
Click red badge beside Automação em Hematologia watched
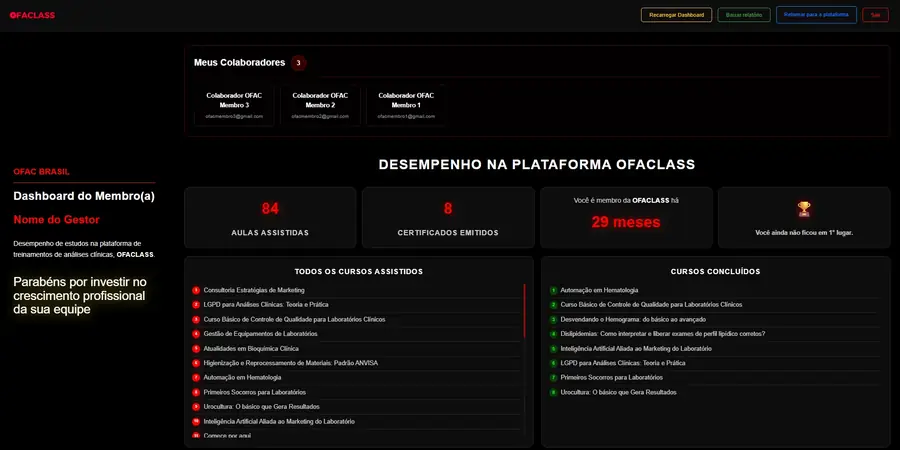click(196, 378)
